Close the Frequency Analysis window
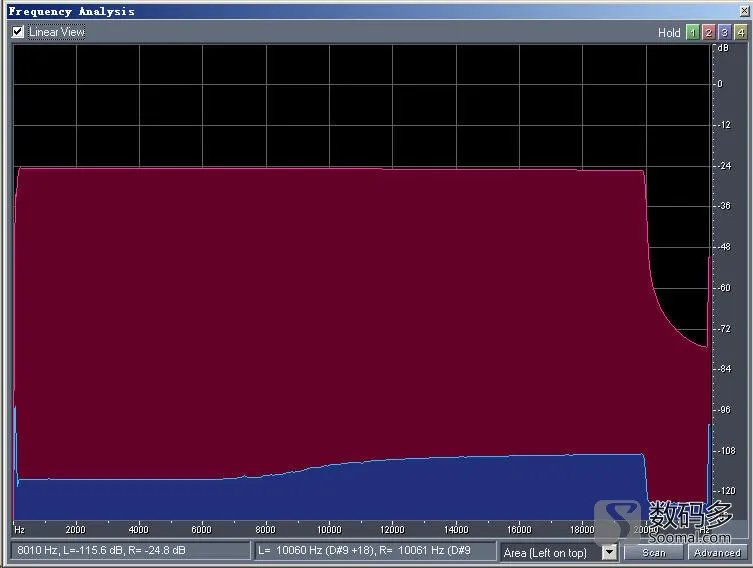Screen dimensions: 753x568 tap(744, 11)
